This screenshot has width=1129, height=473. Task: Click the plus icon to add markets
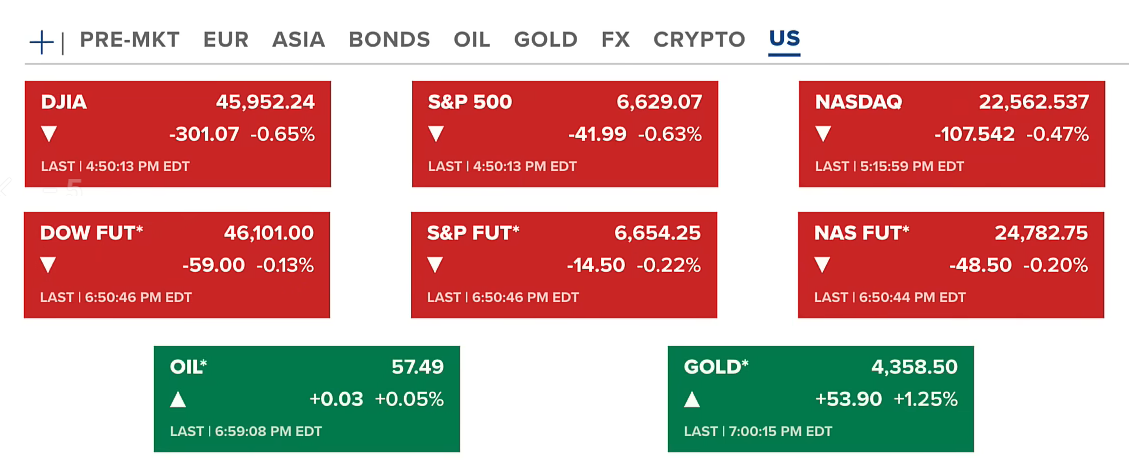click(41, 41)
